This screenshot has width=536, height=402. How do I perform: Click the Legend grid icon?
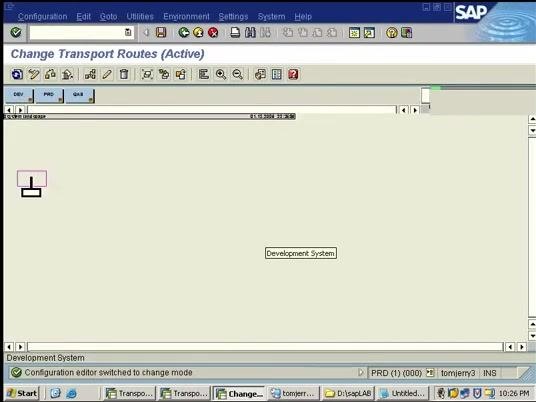(277, 74)
